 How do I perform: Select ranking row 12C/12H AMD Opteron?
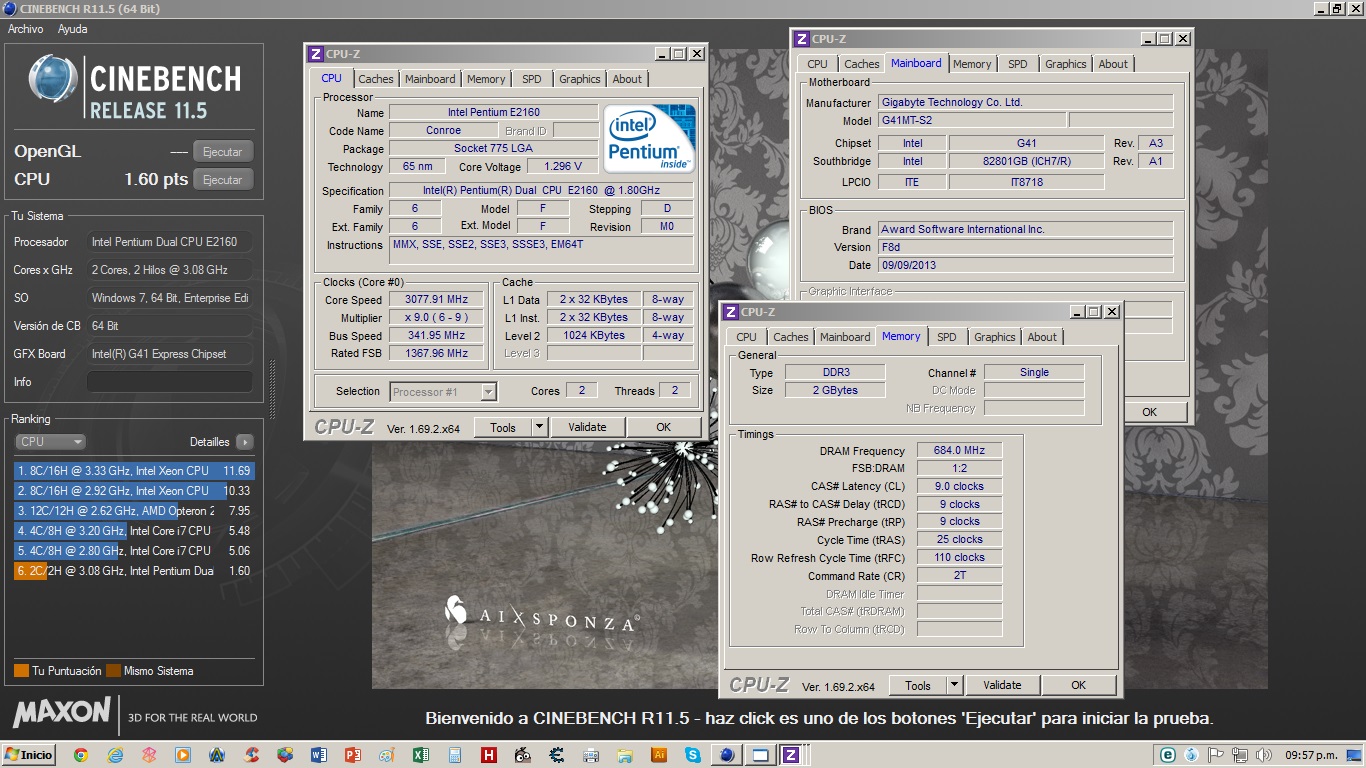134,511
